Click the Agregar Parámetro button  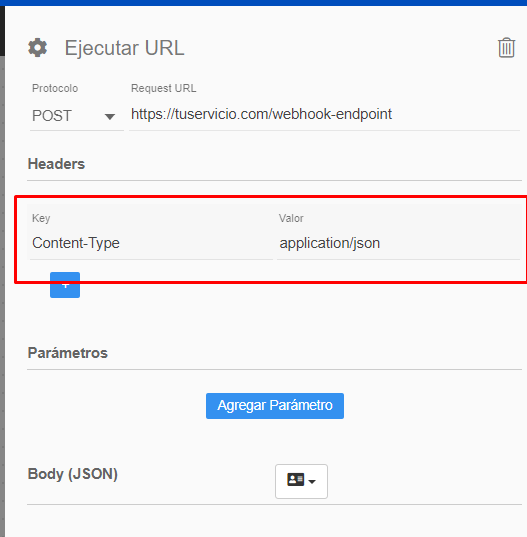coord(275,406)
